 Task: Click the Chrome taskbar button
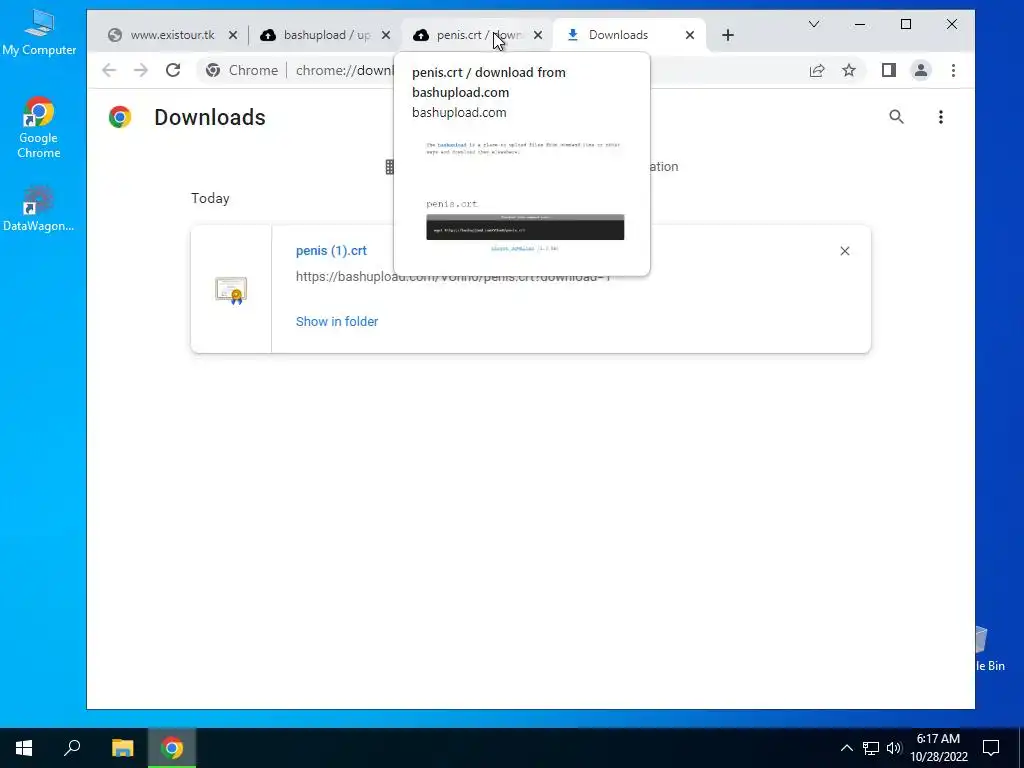click(x=172, y=748)
